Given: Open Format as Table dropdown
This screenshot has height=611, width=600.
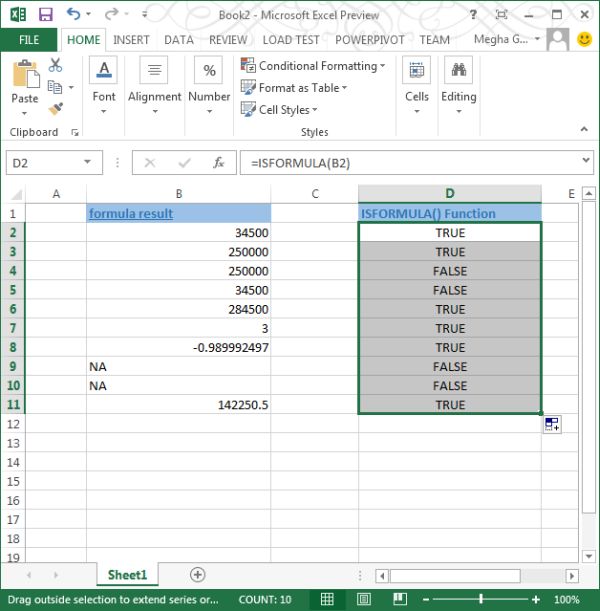Looking at the screenshot, I should 294,88.
